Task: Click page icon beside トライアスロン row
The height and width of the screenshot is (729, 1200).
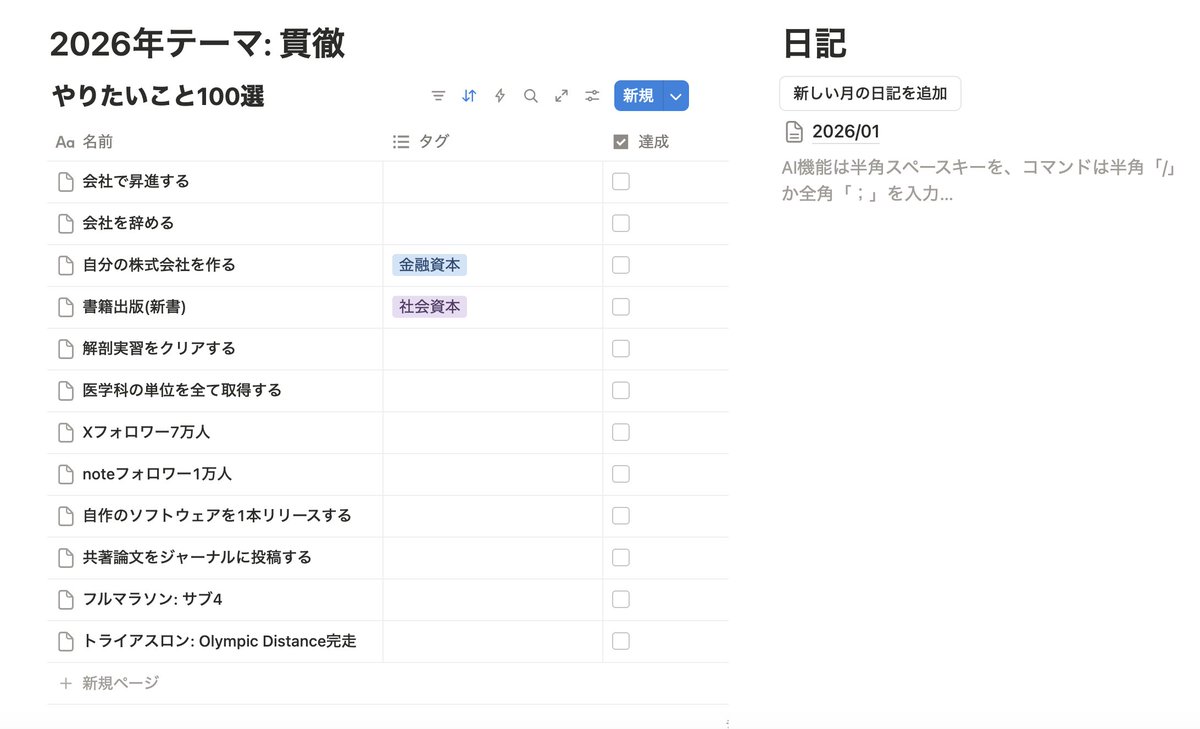Action: [x=66, y=641]
